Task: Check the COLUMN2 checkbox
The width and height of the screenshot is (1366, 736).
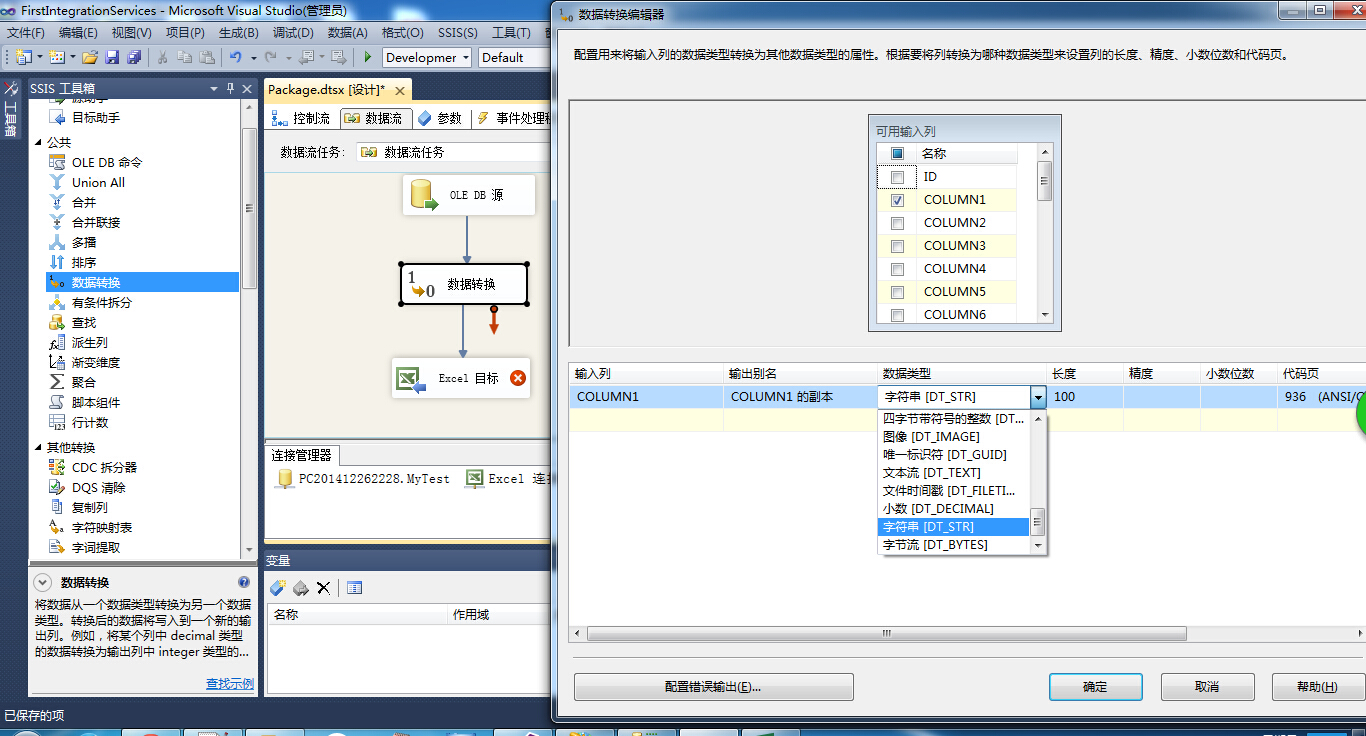Action: click(x=897, y=223)
